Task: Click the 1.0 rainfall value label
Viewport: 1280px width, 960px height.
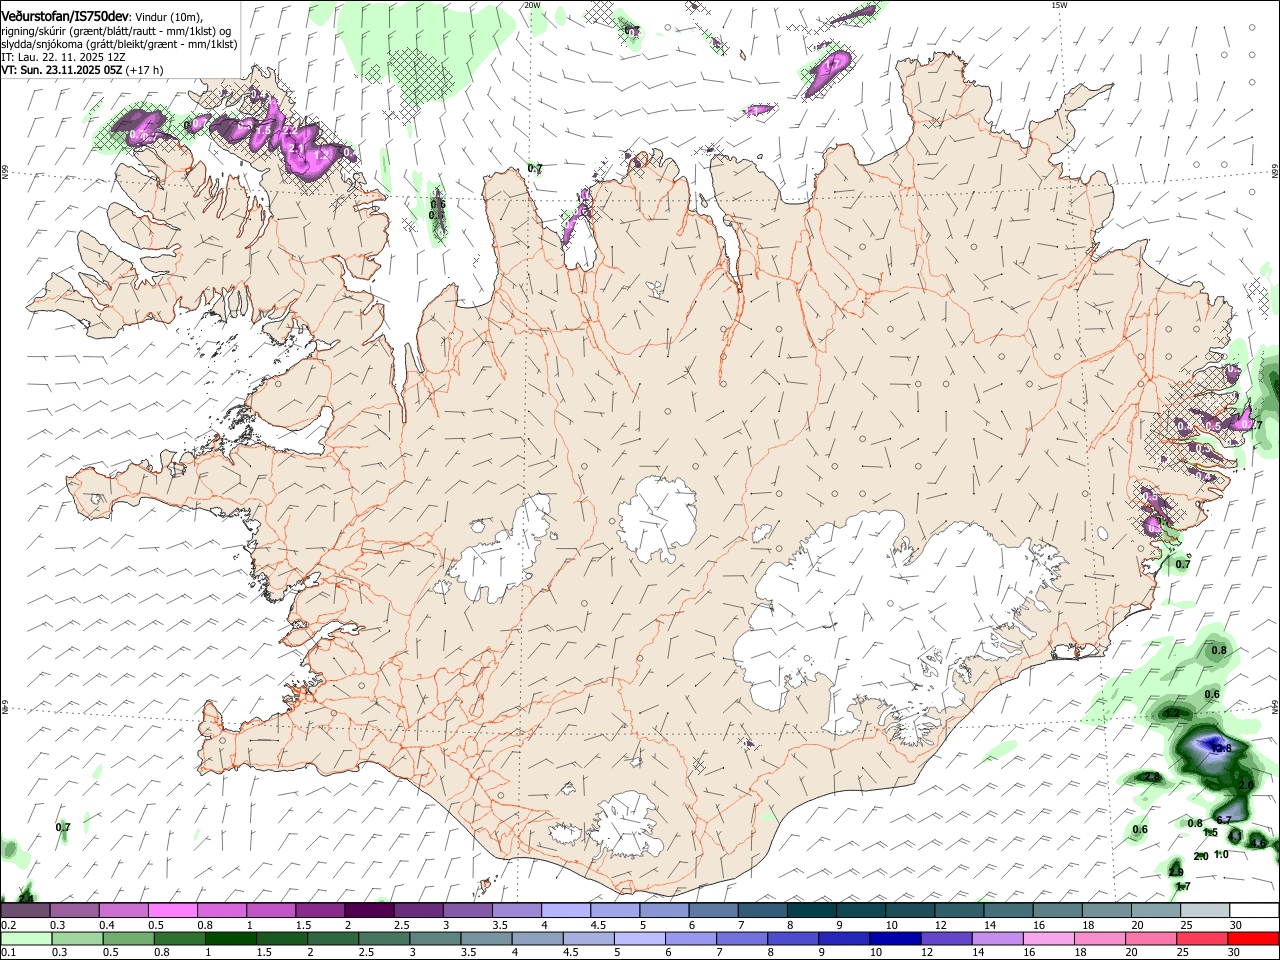Action: 1221,854
